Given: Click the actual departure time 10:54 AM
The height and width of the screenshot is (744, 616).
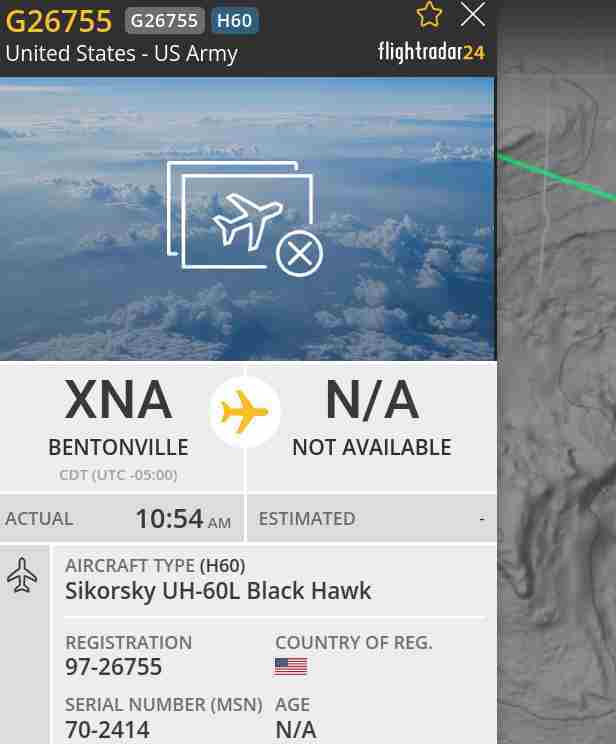Looking at the screenshot, I should tap(183, 519).
